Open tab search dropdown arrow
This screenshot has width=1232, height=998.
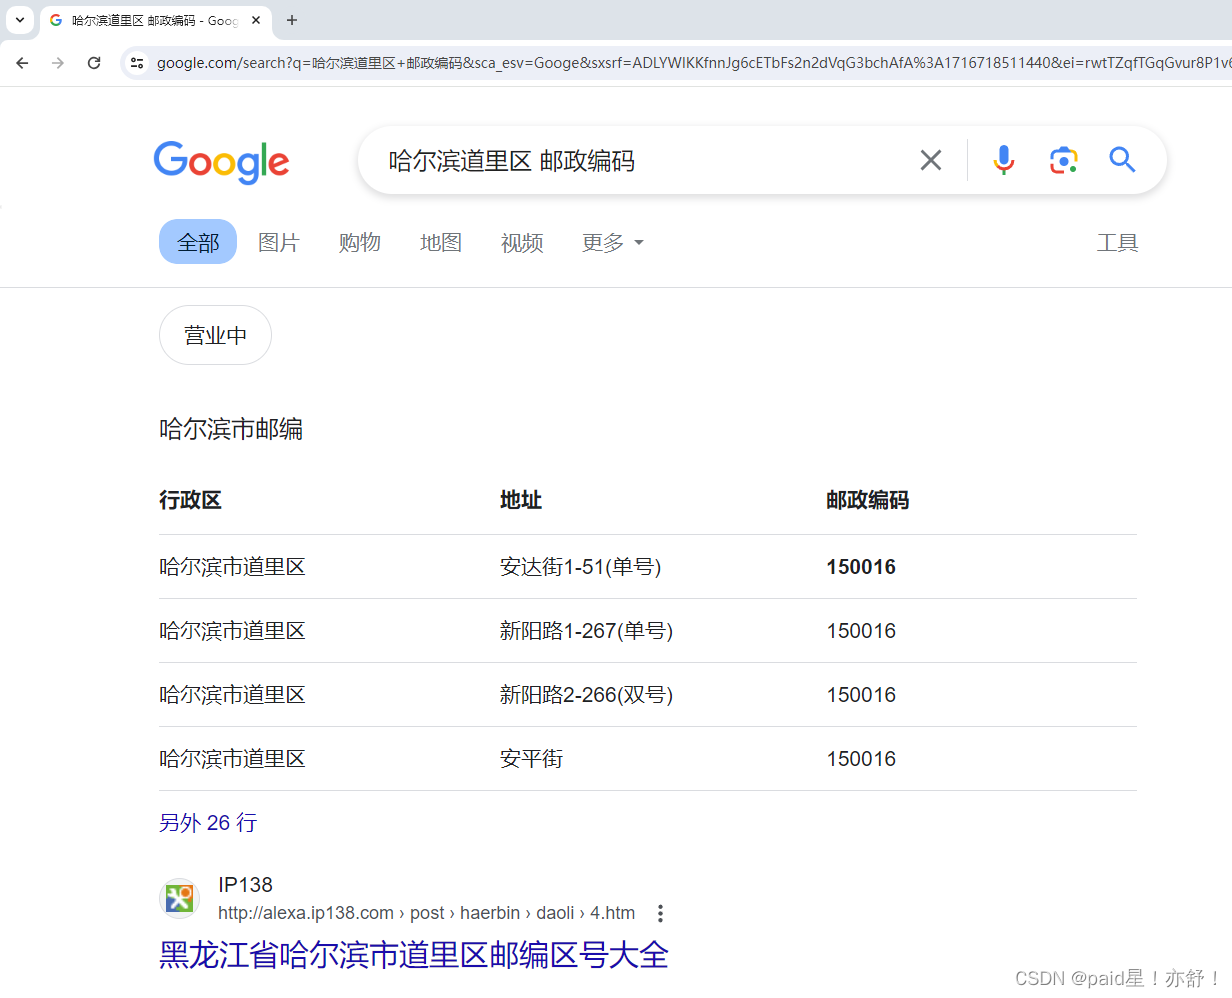tap(20, 20)
